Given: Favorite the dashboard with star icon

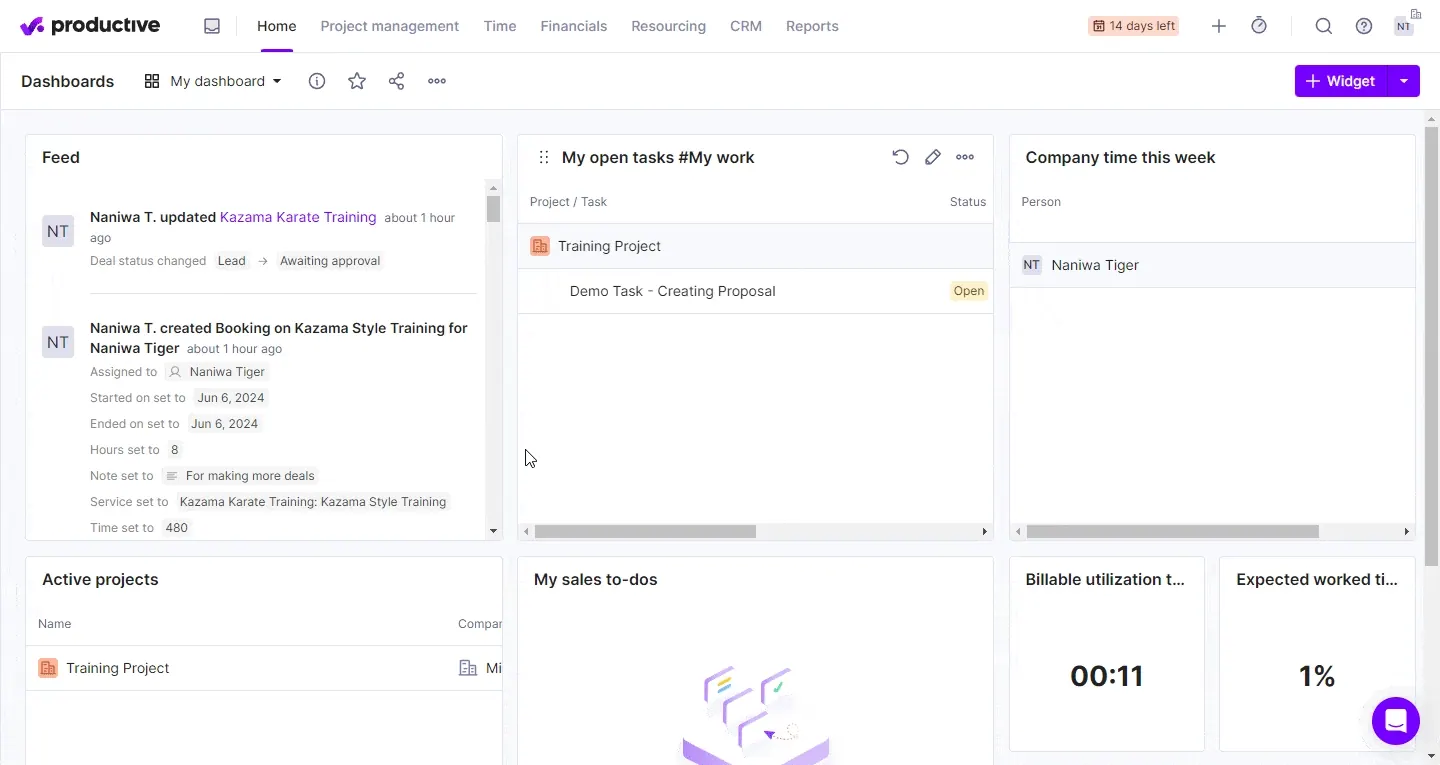Looking at the screenshot, I should [x=357, y=81].
